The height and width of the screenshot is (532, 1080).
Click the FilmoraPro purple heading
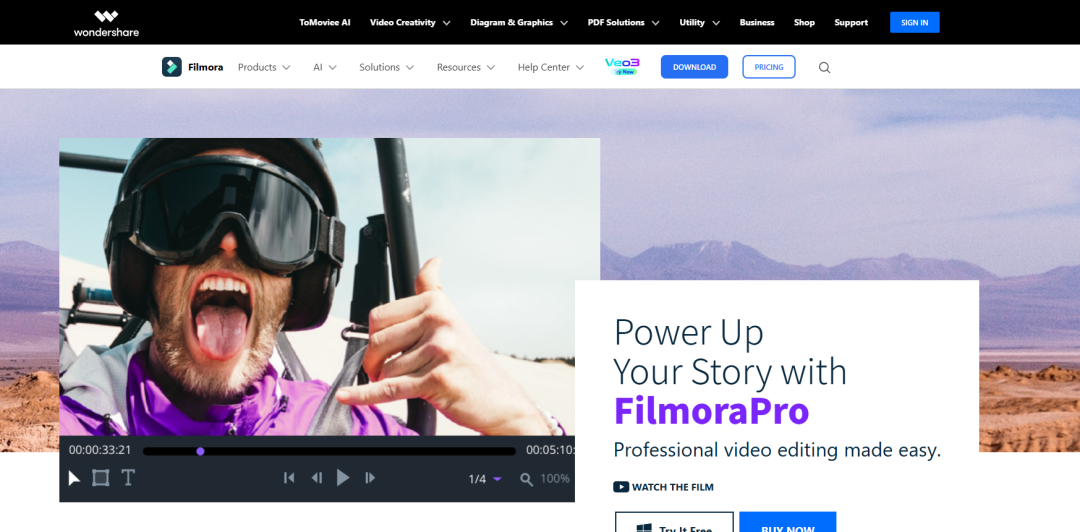(712, 411)
